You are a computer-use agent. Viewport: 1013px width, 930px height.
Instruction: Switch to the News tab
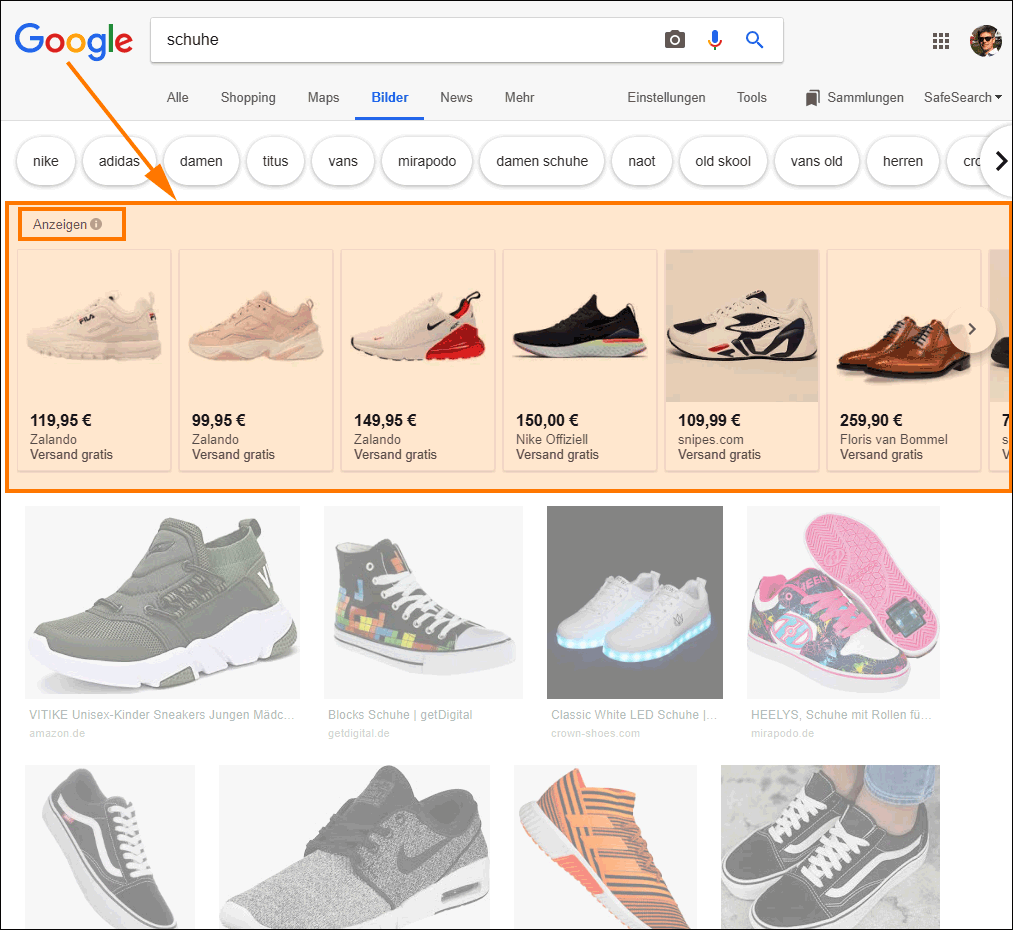point(456,98)
